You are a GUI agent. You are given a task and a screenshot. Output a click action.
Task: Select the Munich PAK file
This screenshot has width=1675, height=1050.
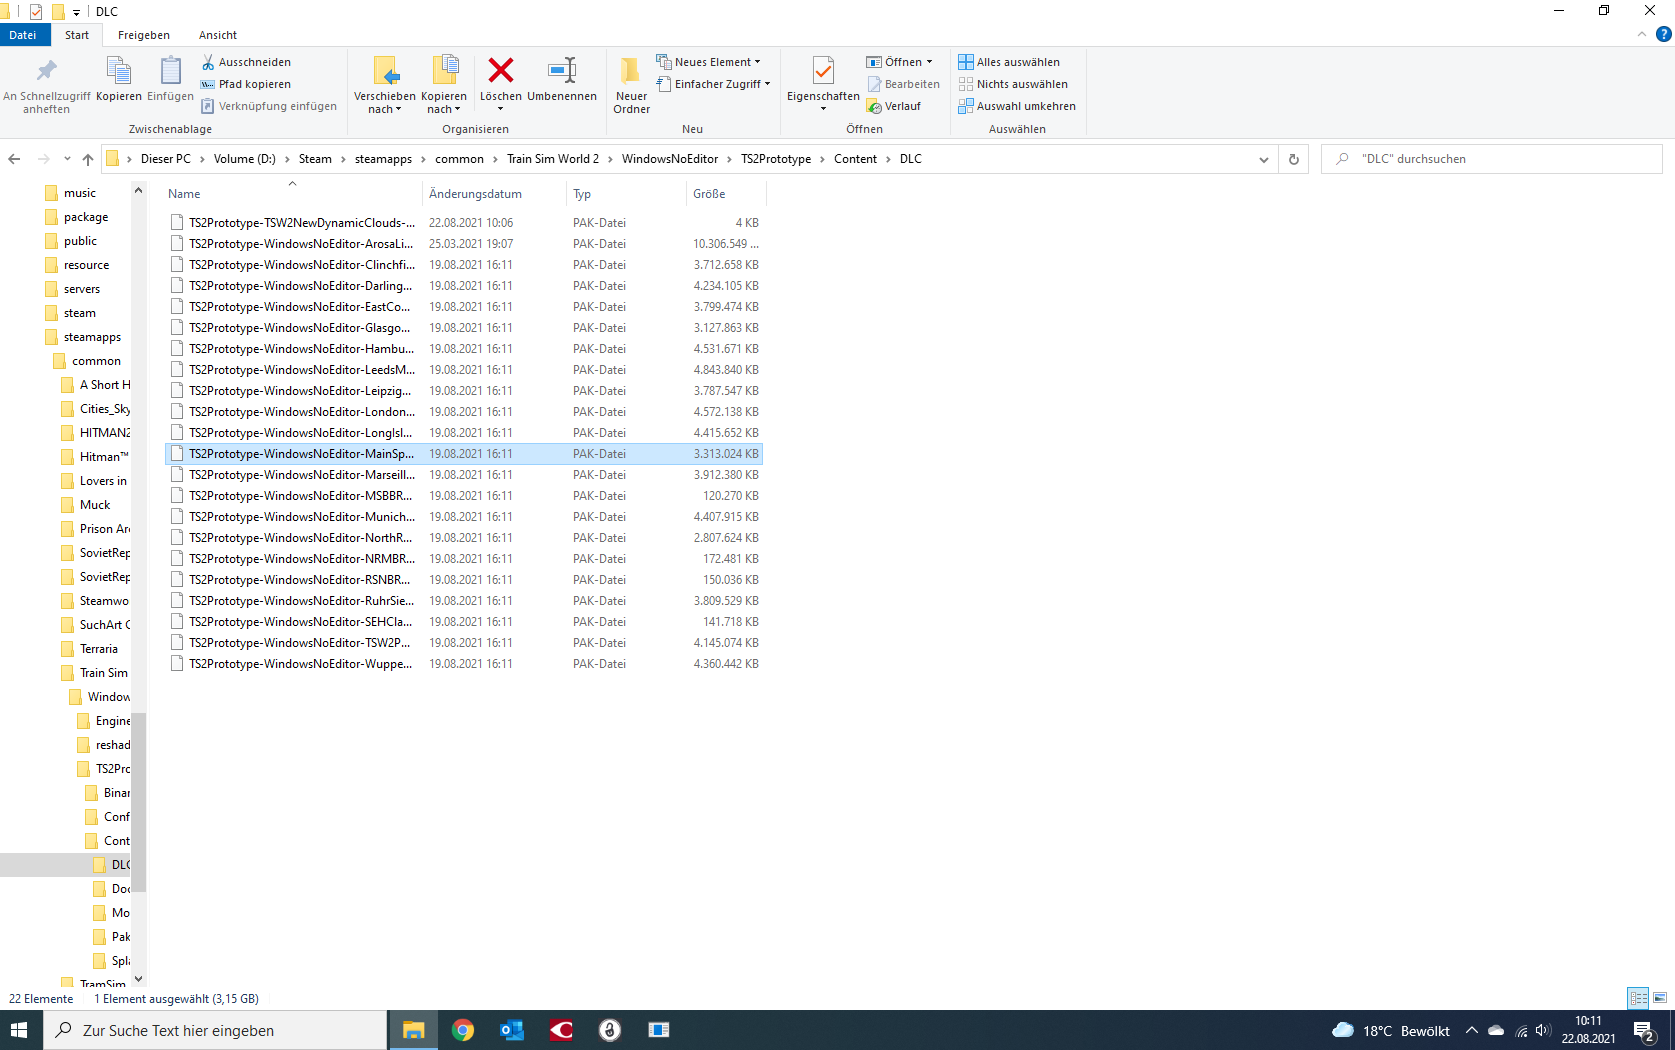point(464,517)
